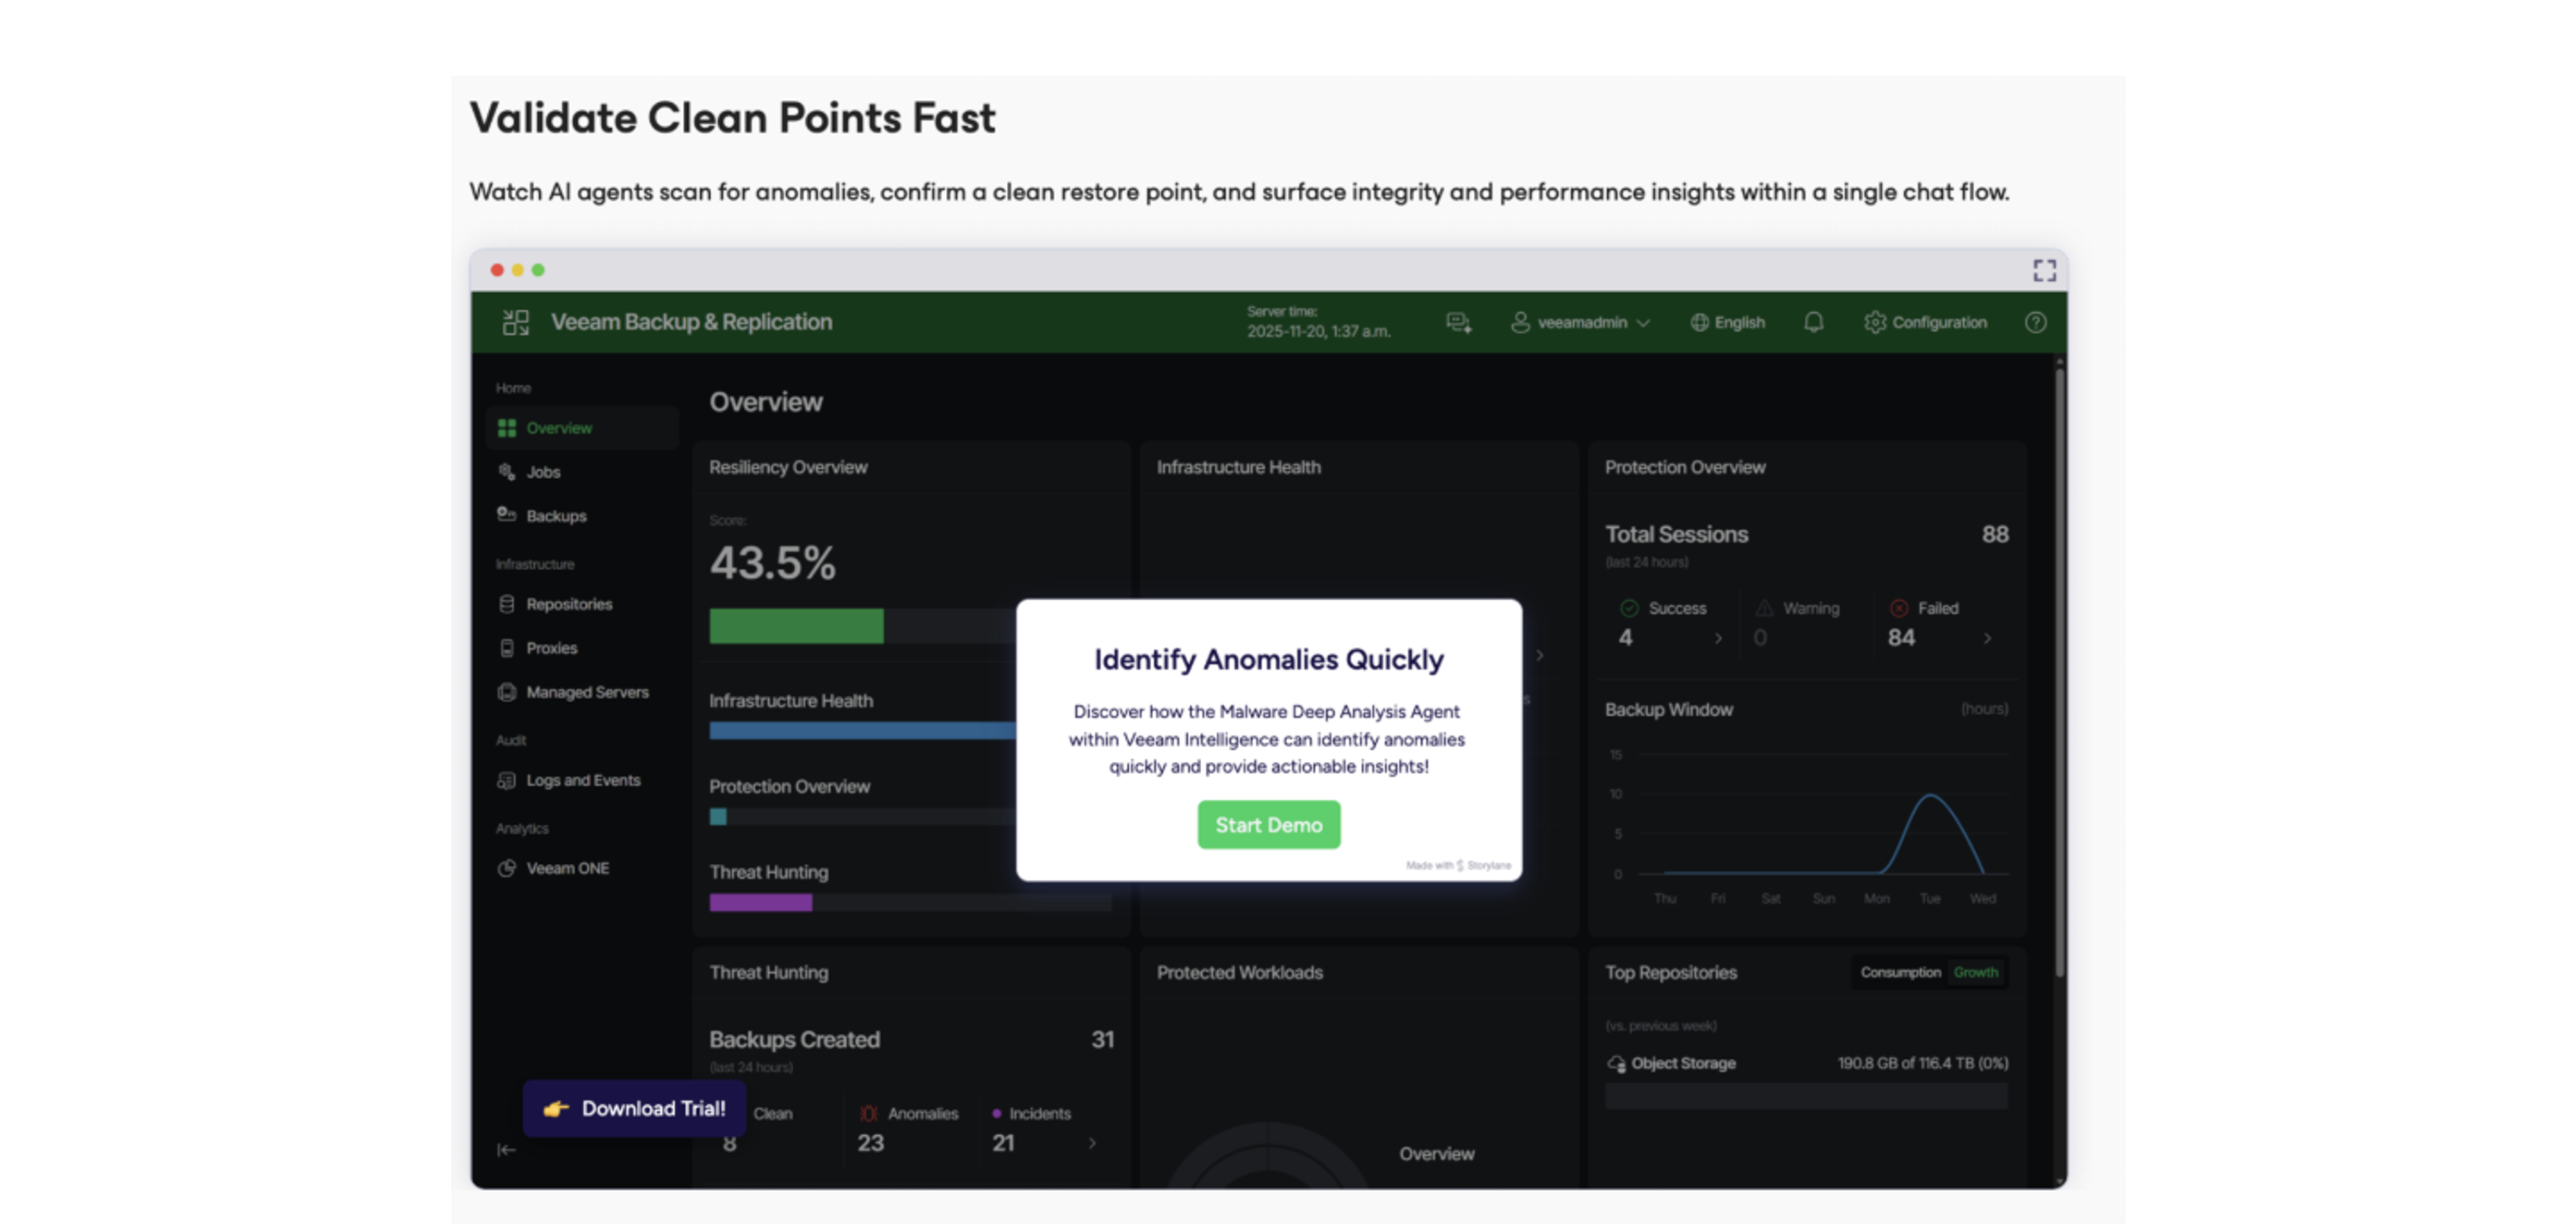Click the fullscreen expand icon
Viewport: 2576px width, 1224px height.
tap(2044, 270)
